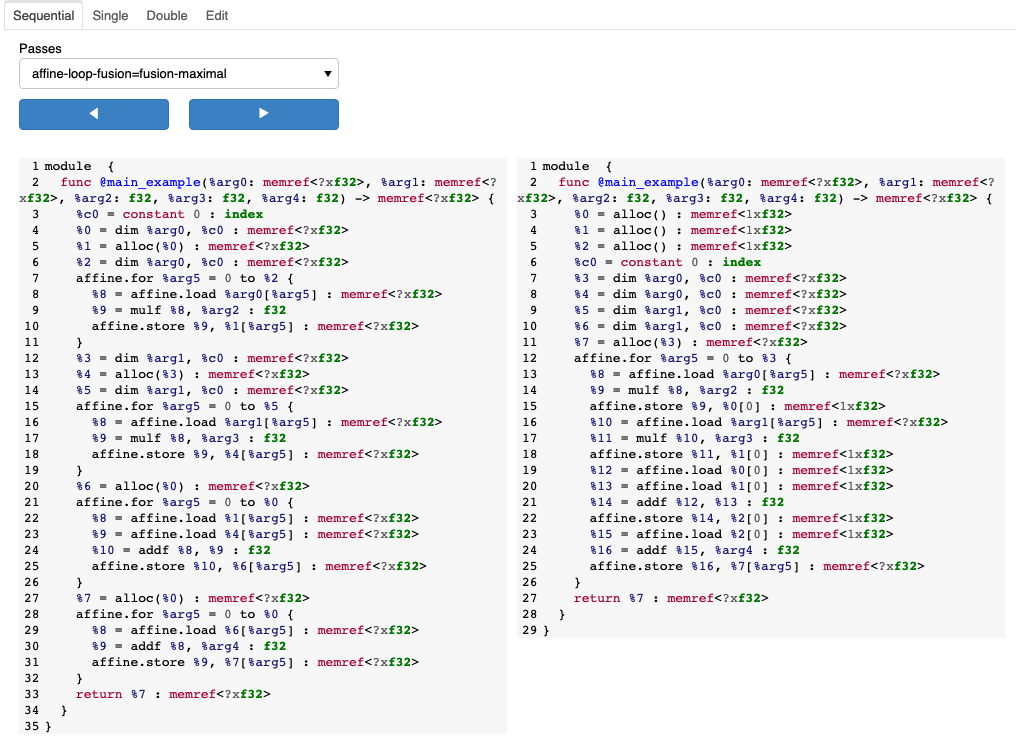Switch to the Sequential tab

(x=43, y=16)
